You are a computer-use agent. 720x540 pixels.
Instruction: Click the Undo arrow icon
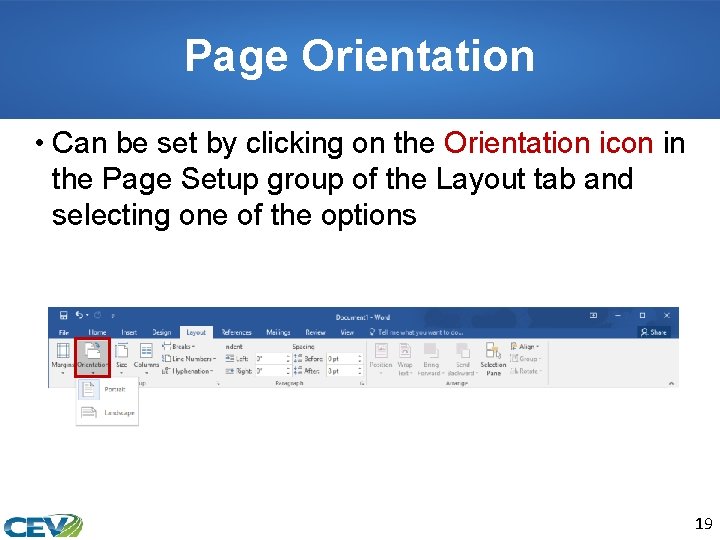point(79,315)
